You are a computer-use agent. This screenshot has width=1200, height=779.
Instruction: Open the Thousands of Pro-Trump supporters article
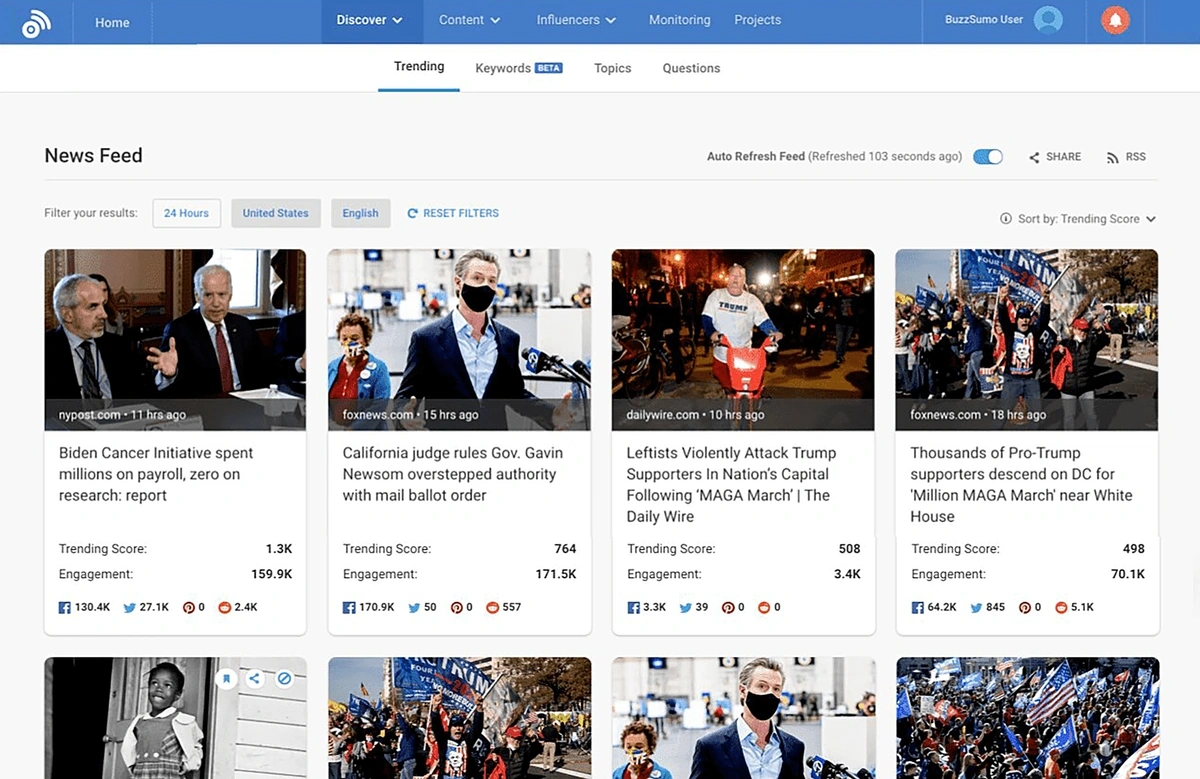pos(1021,485)
